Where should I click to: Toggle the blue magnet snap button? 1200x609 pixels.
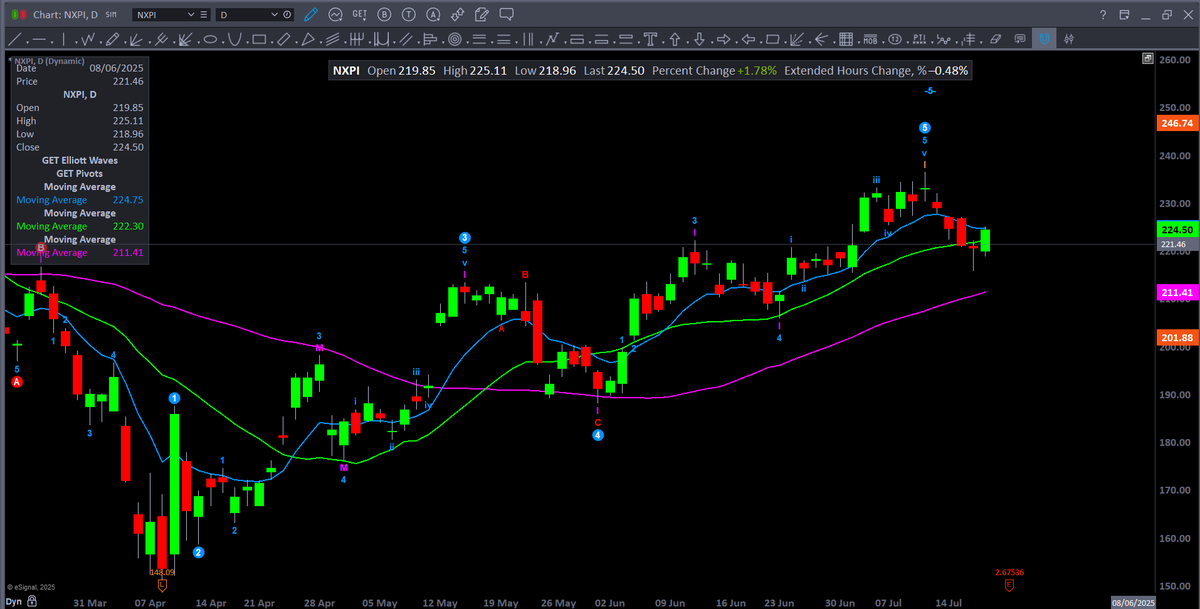[x=1044, y=39]
